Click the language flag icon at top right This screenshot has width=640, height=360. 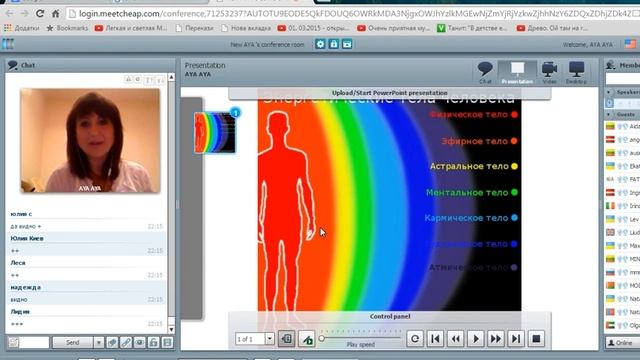631,44
